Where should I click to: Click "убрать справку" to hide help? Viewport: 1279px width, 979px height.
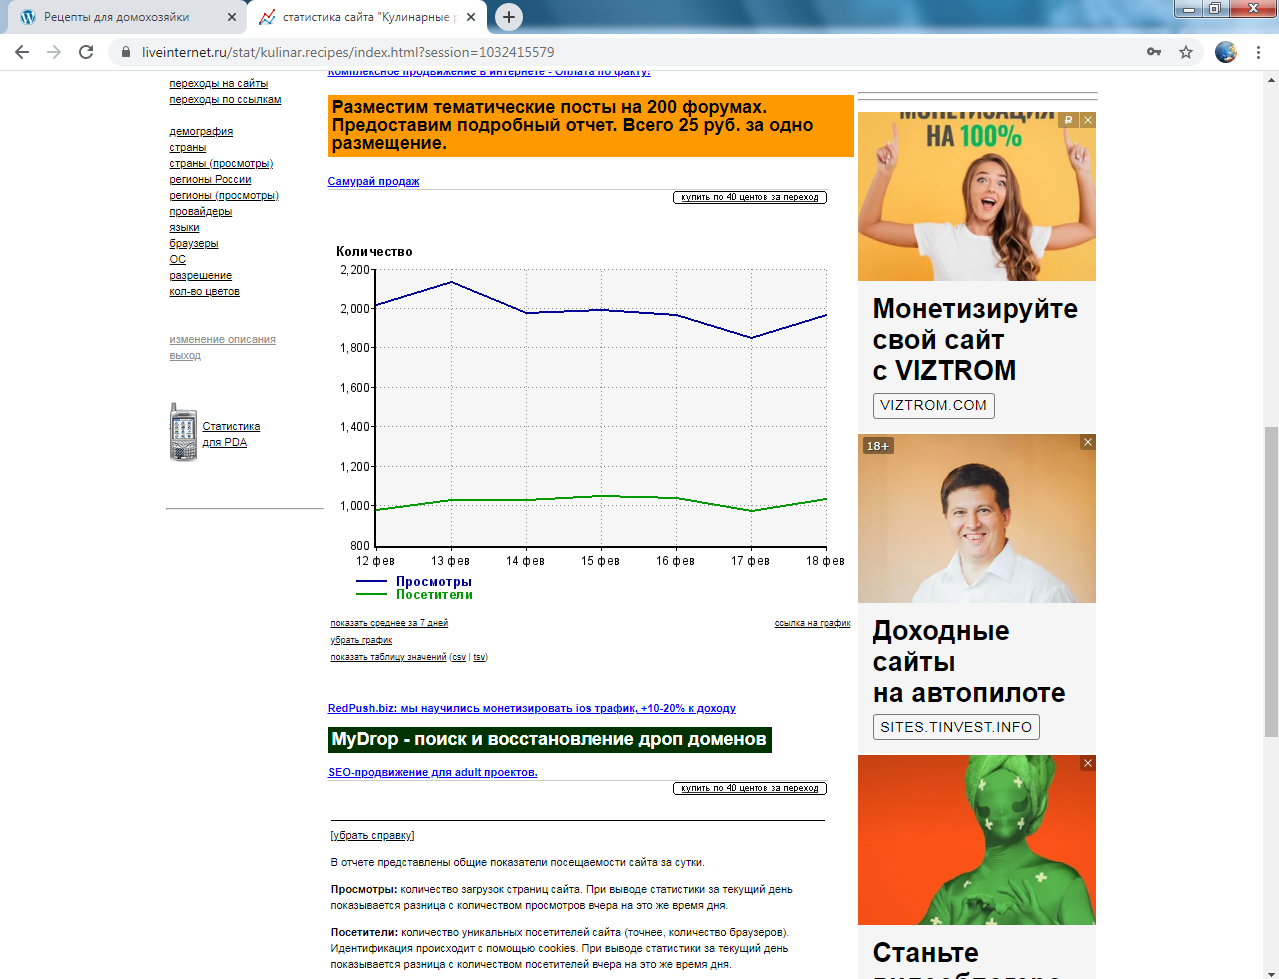coord(372,835)
